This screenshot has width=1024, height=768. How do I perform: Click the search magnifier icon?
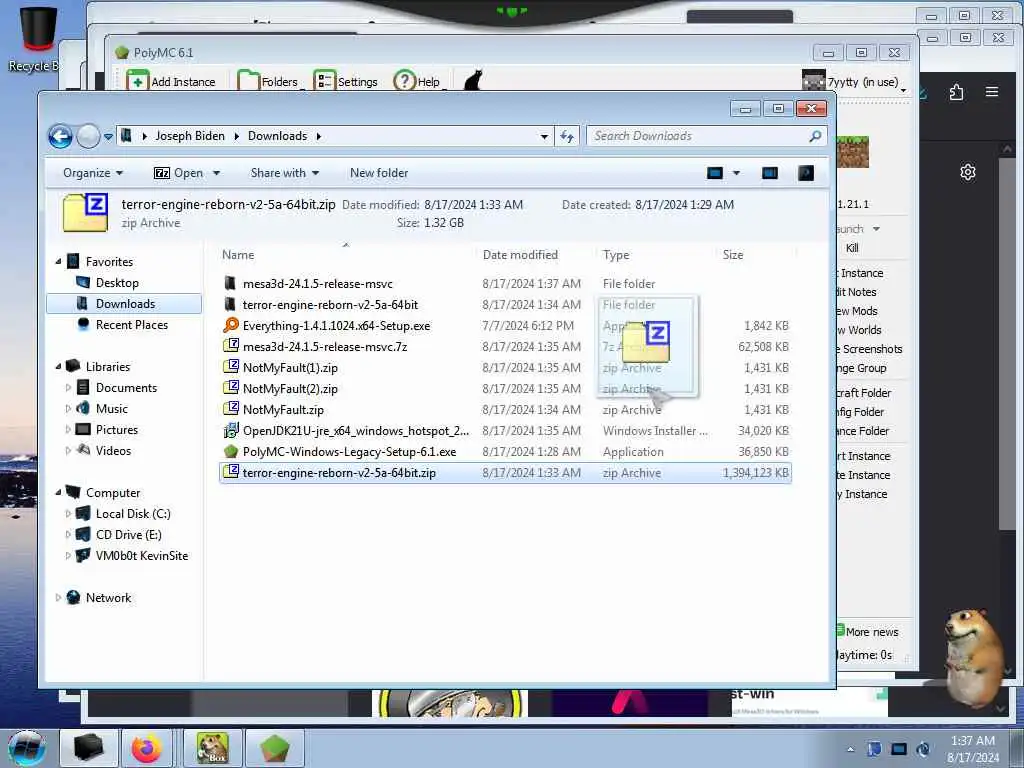(815, 136)
